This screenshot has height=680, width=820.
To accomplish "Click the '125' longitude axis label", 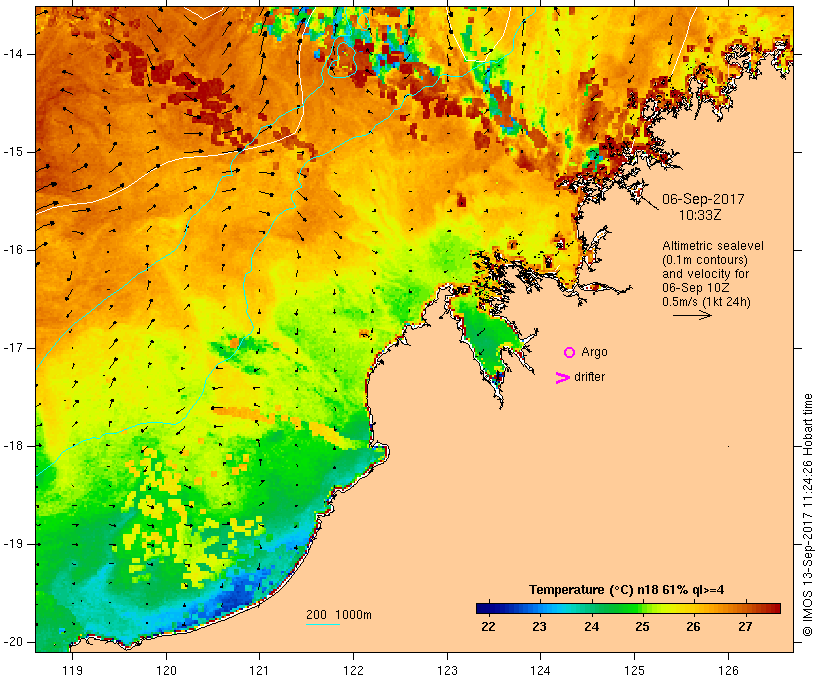I will (634, 671).
